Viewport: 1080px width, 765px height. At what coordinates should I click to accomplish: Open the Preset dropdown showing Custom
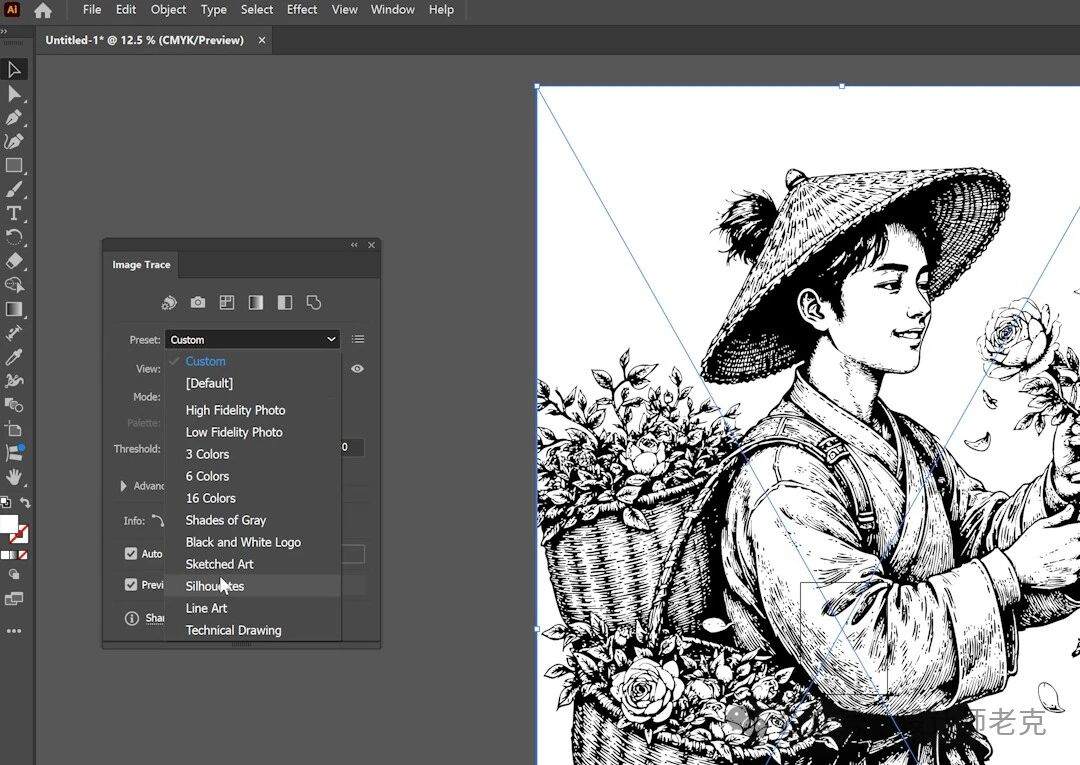pyautogui.click(x=252, y=339)
